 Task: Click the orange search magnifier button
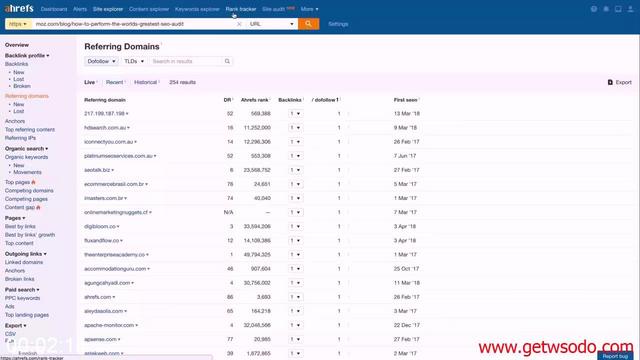308,24
